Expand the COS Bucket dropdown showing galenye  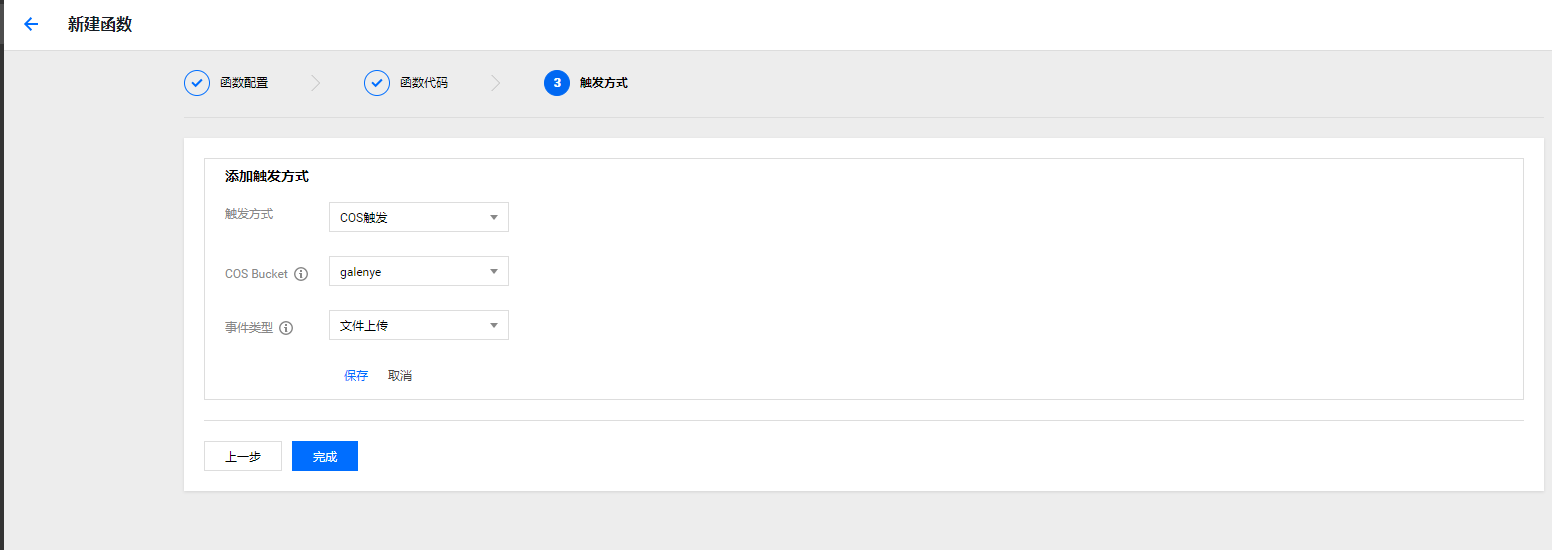point(418,271)
